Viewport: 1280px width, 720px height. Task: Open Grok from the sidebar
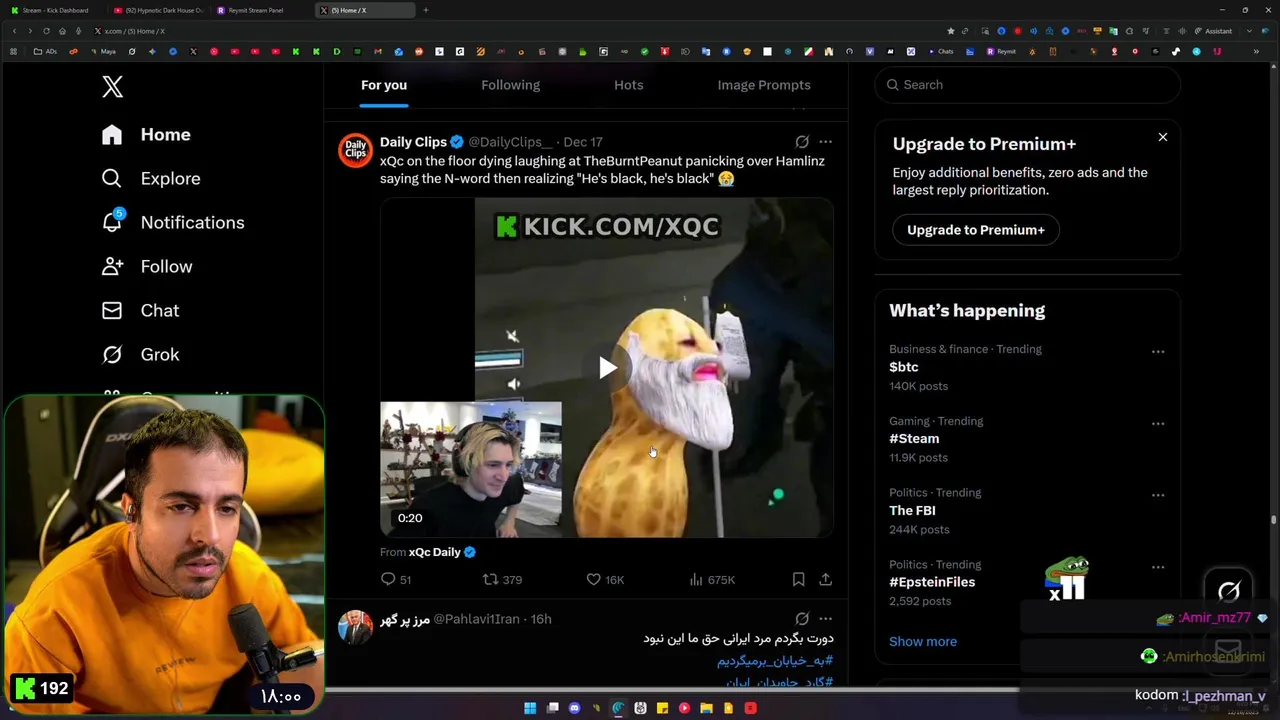pyautogui.click(x=141, y=354)
